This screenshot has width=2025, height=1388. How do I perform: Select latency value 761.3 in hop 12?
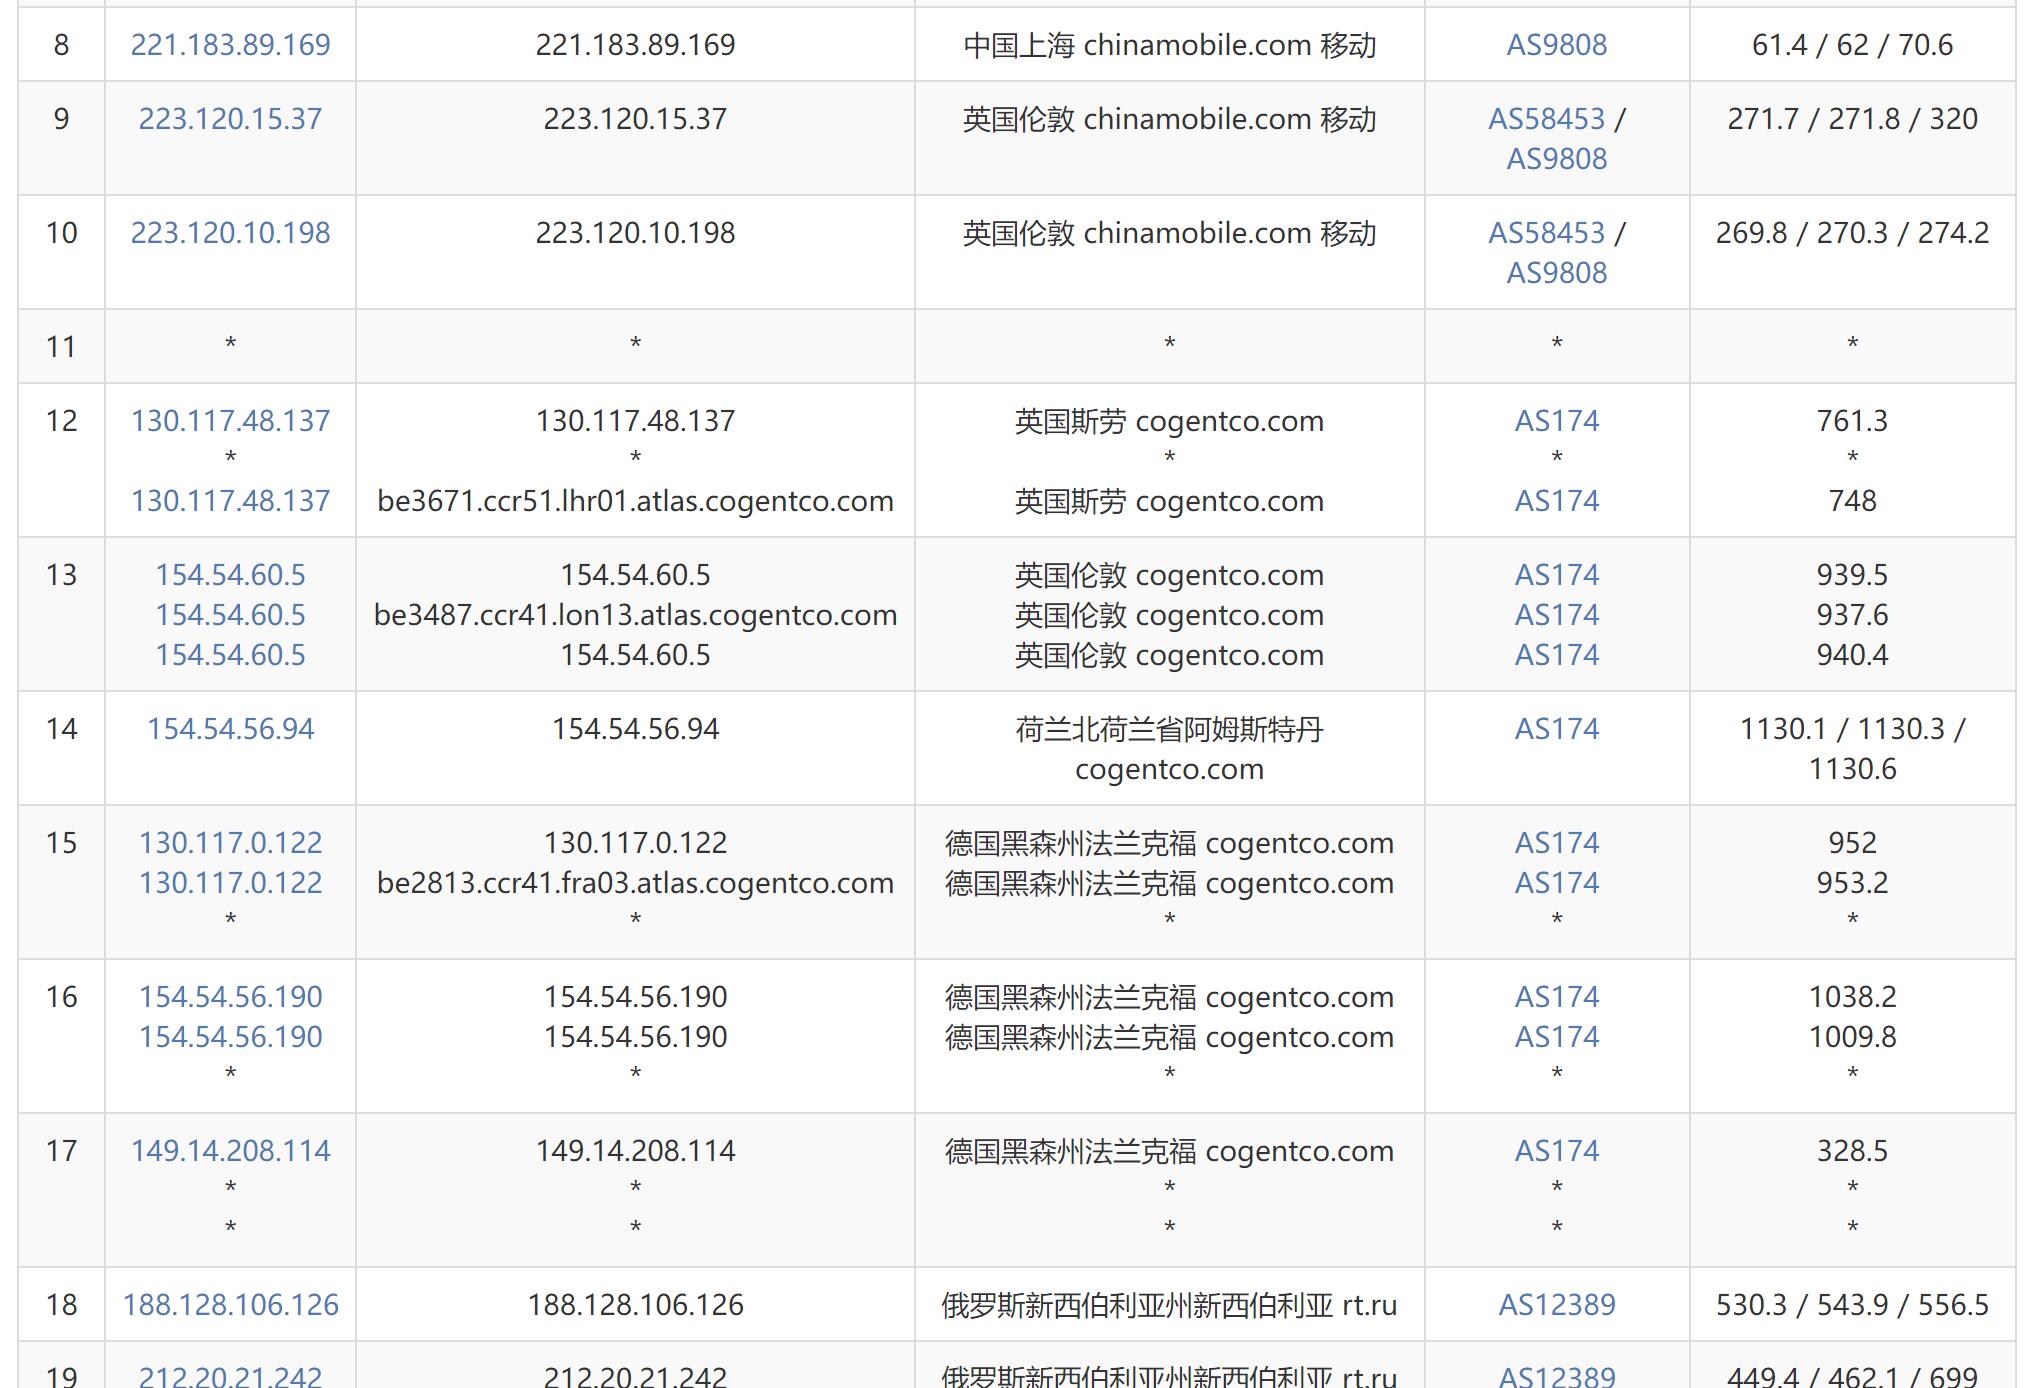click(x=1852, y=421)
